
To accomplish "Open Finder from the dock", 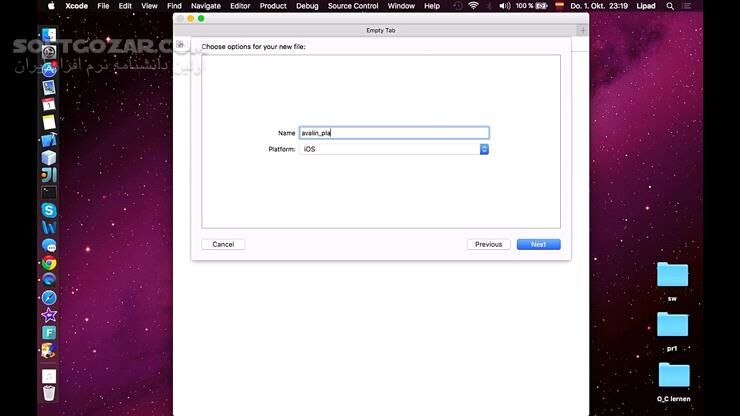I will 48,34.
